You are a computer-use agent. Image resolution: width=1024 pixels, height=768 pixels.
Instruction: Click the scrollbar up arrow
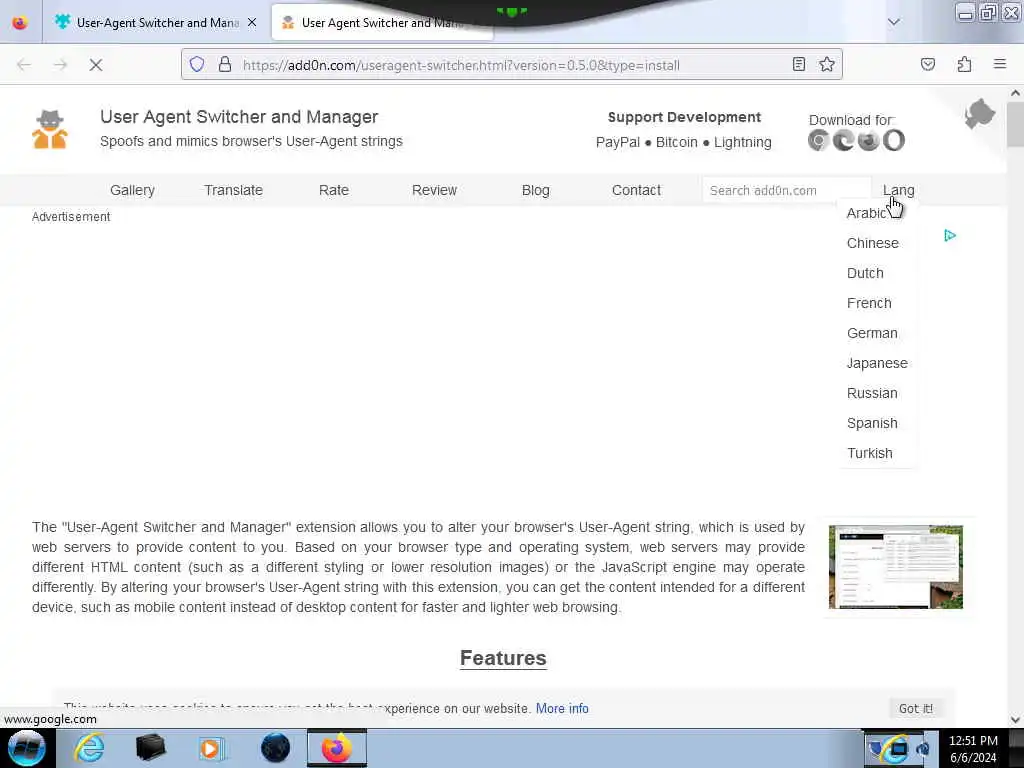[x=1015, y=93]
